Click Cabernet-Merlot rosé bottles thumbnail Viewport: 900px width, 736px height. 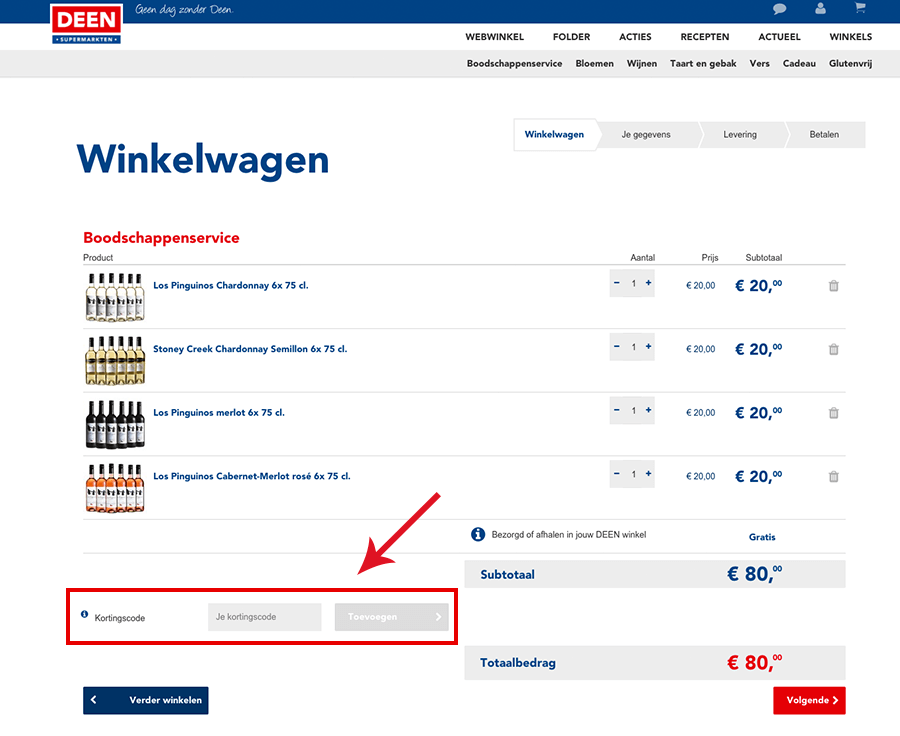pos(115,488)
